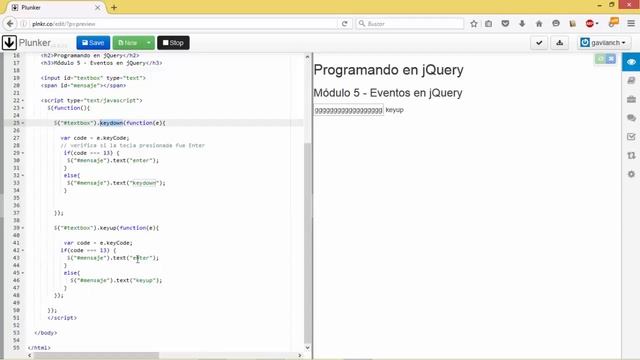The image size is (640, 360).
Task: Collapse code fold arrow at line 23
Action: pos(23,108)
